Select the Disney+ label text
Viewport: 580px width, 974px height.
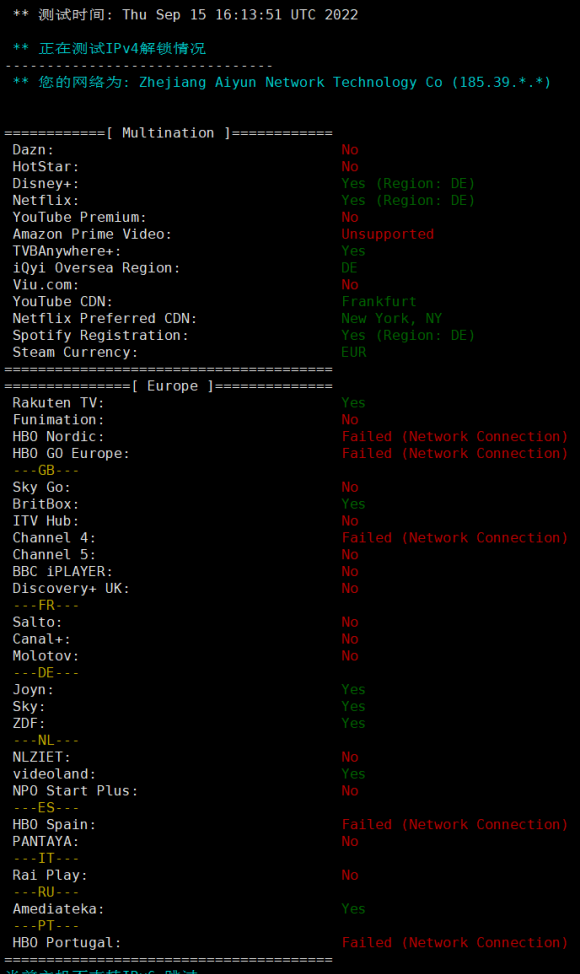46,184
